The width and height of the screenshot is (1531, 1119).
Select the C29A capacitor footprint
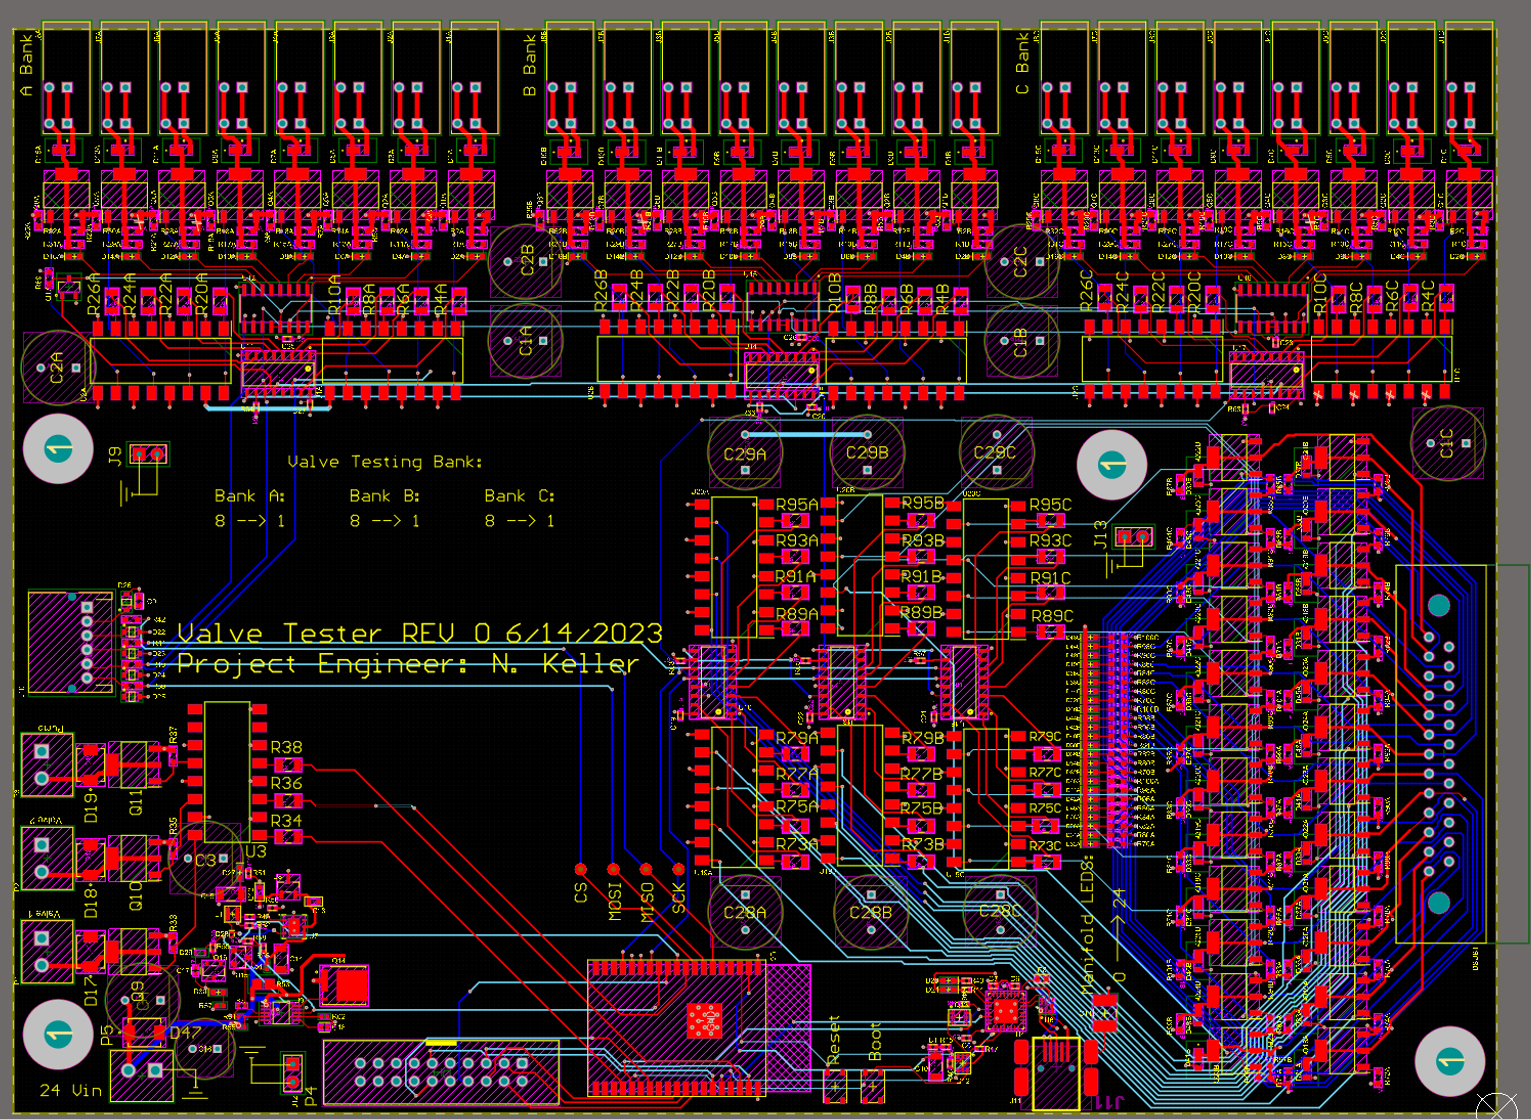tap(745, 454)
